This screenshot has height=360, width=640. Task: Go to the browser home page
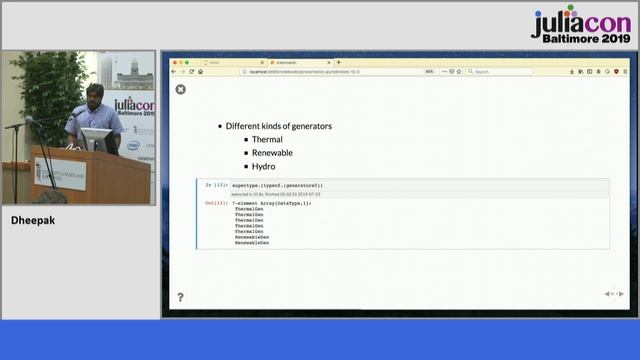(200, 71)
